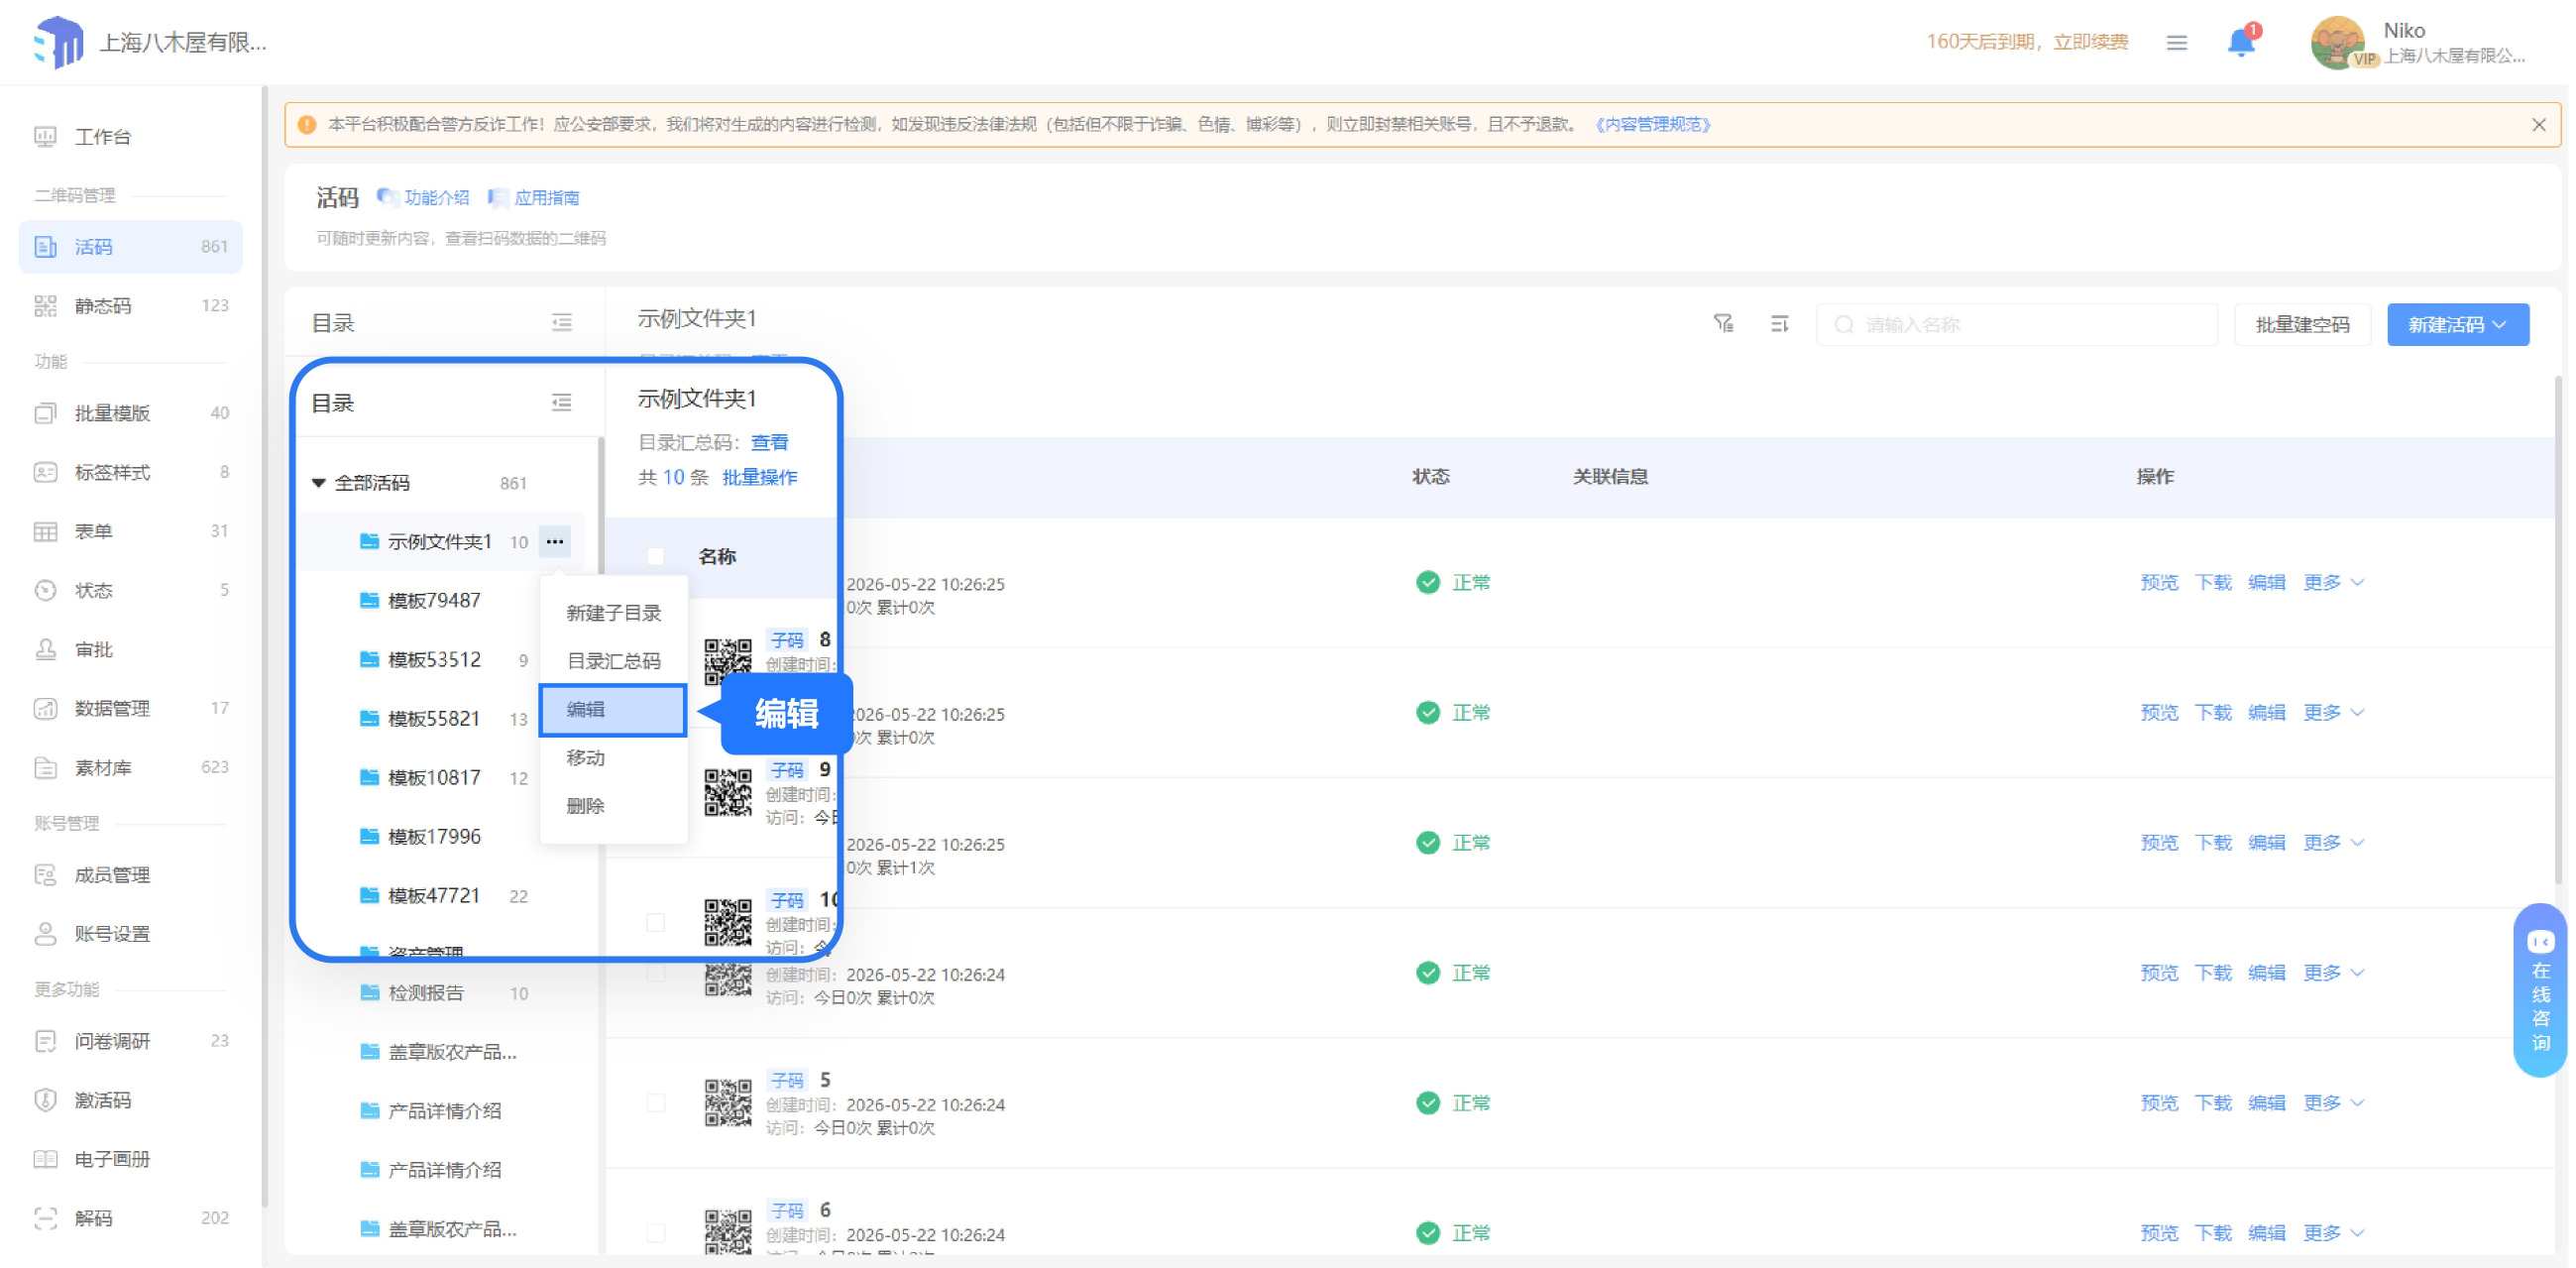This screenshot has width=2576, height=1268.
Task: Dismiss the anti-fraud notice banner
Action: coord(2538,125)
